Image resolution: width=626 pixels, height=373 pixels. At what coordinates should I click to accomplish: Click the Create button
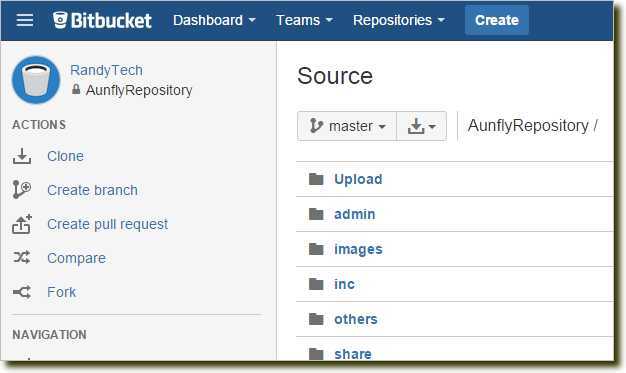(x=497, y=20)
